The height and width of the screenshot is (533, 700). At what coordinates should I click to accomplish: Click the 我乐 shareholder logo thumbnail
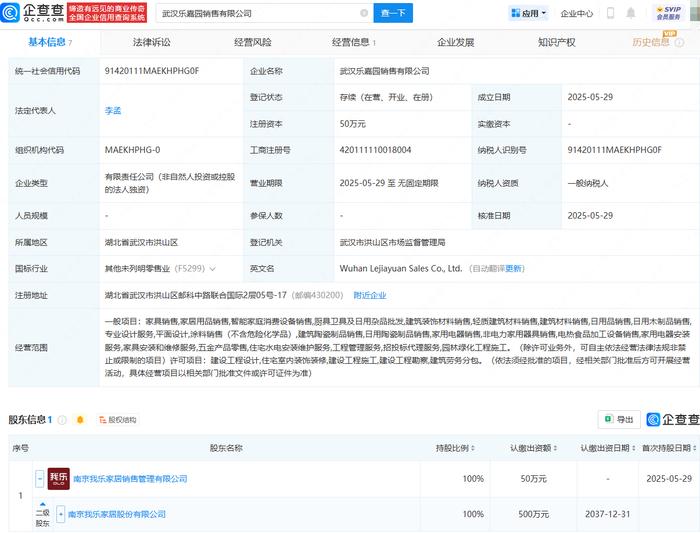point(58,479)
